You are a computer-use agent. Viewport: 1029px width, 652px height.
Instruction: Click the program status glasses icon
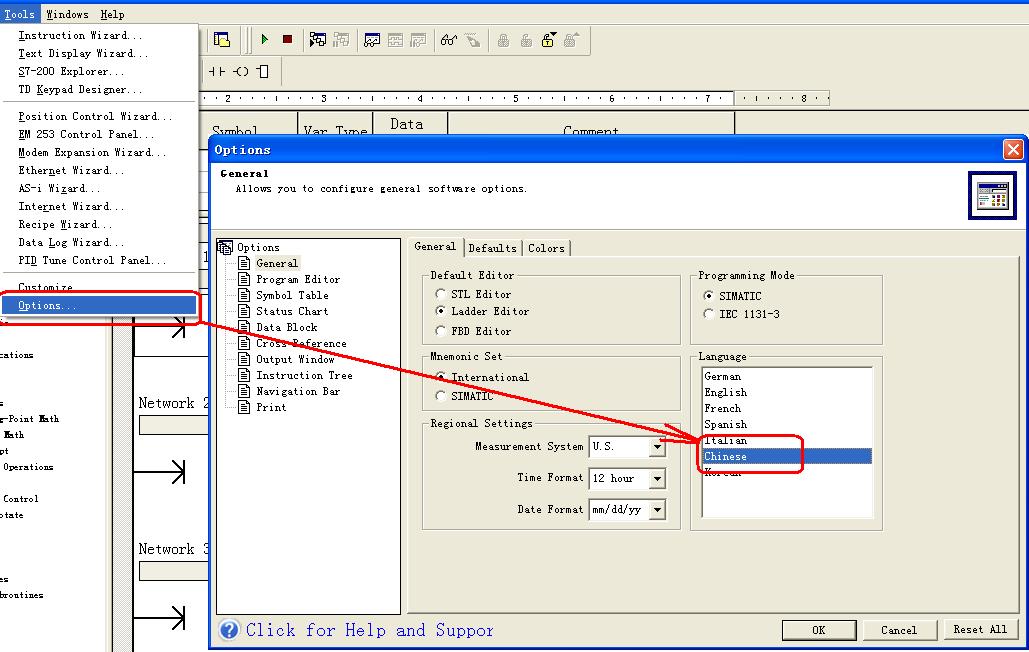pyautogui.click(x=448, y=40)
